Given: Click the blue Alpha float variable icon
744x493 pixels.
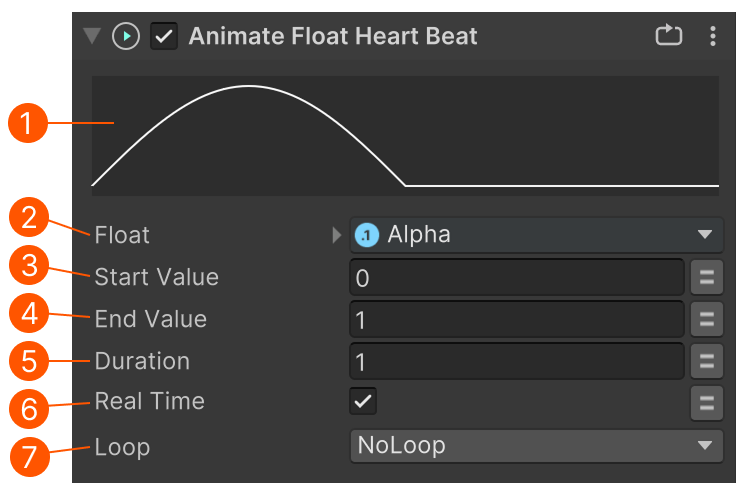Looking at the screenshot, I should coord(367,235).
